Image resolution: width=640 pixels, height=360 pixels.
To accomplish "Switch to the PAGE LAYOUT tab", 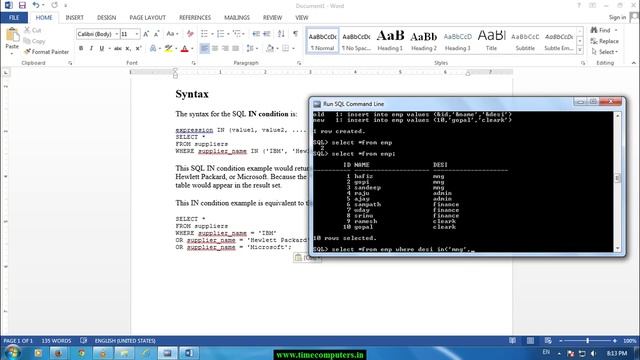I will 147,18.
